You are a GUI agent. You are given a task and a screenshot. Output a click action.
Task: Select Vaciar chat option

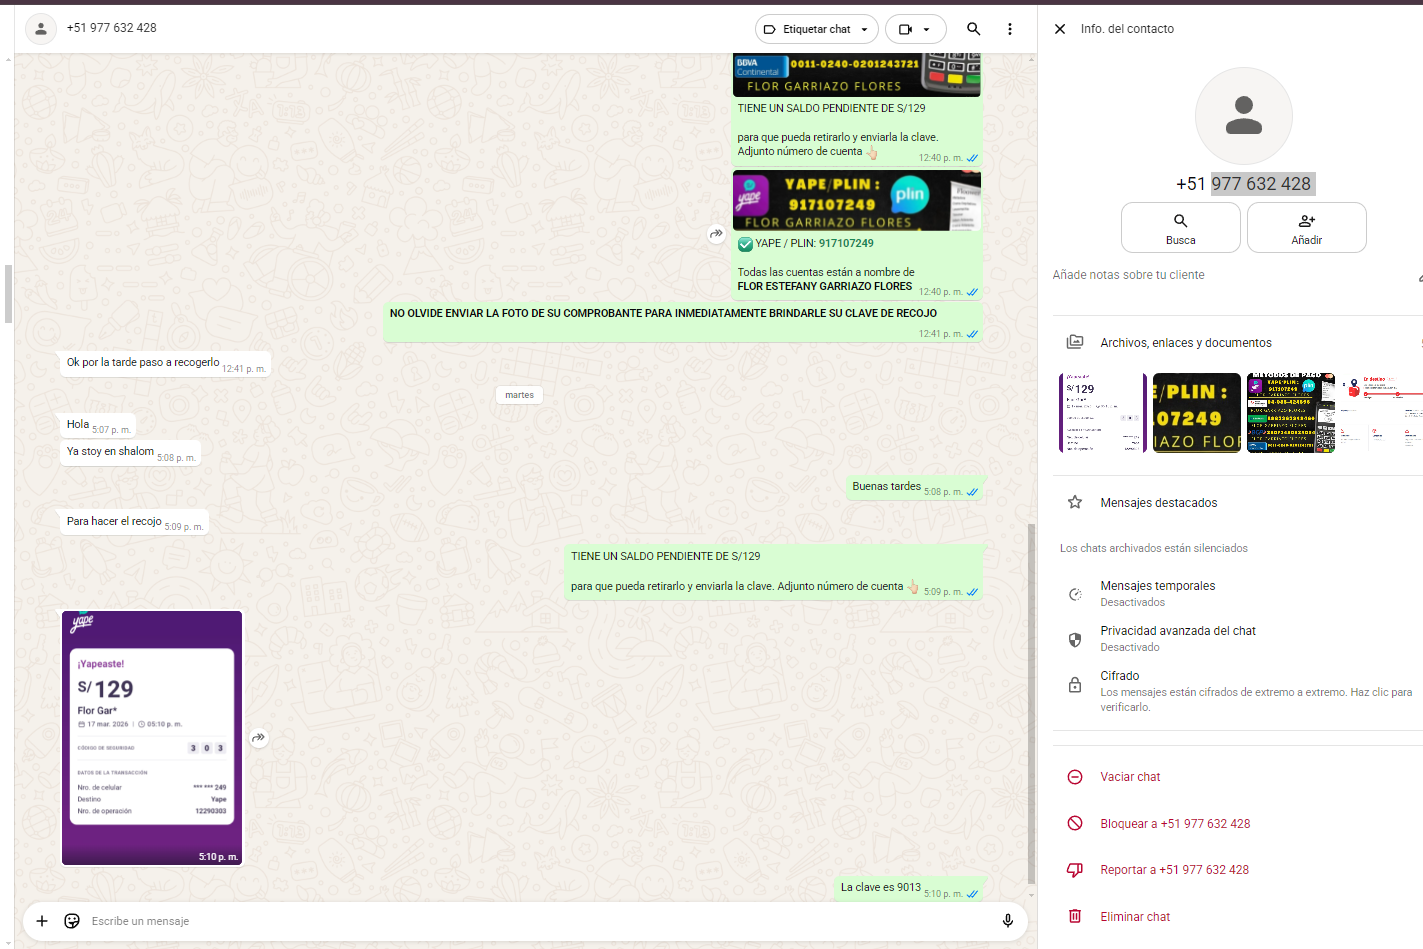[x=1130, y=777]
